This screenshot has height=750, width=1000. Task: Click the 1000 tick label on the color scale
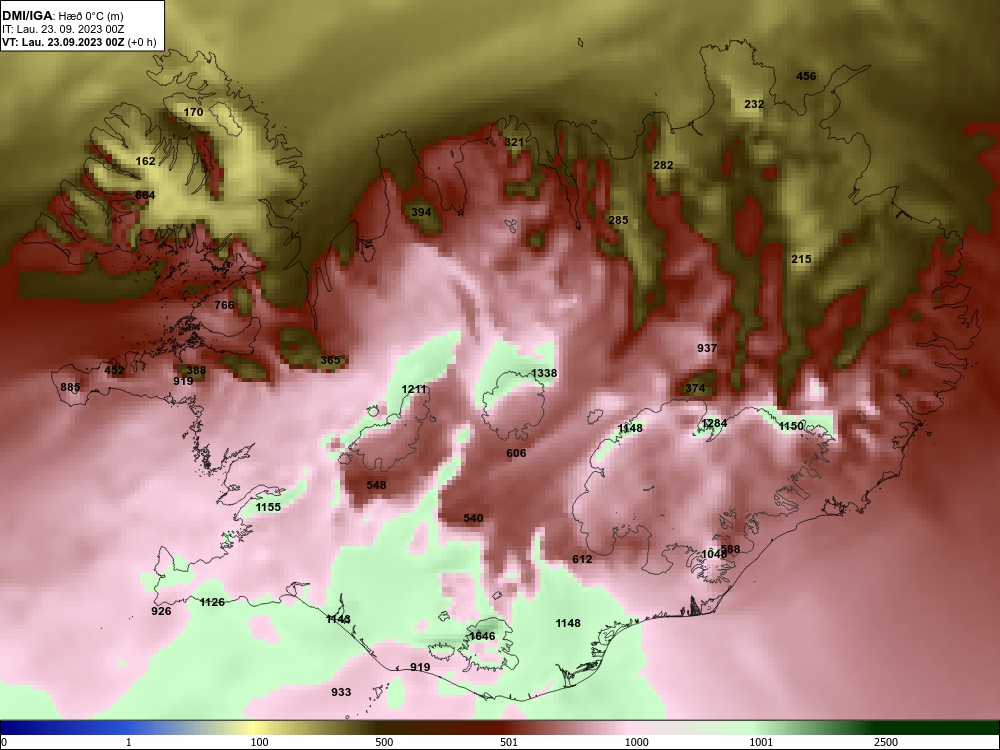click(636, 742)
